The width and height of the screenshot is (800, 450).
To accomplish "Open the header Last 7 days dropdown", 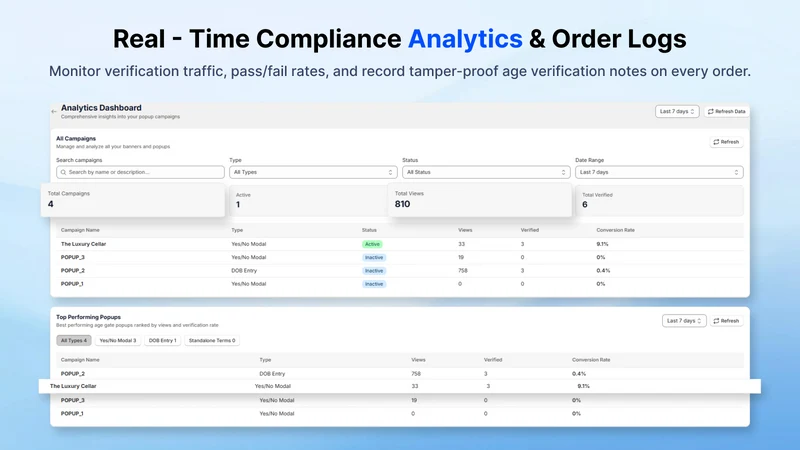I will 677,111.
